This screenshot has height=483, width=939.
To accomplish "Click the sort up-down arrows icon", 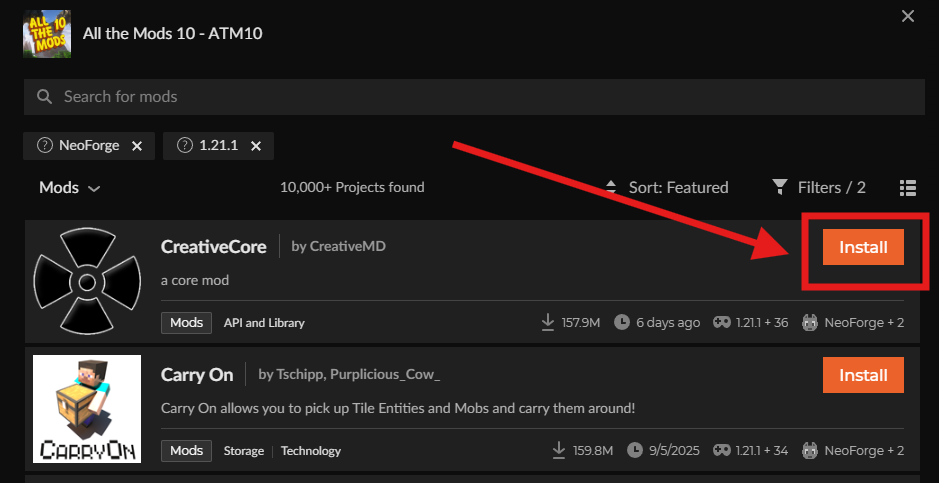I will click(x=611, y=187).
